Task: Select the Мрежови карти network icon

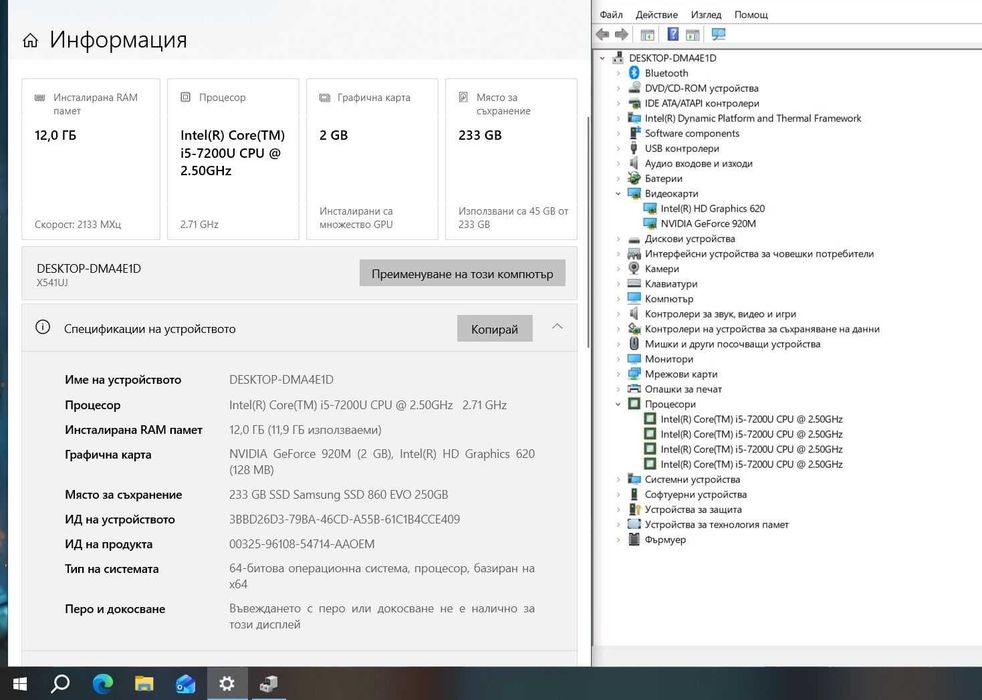Action: [x=634, y=374]
